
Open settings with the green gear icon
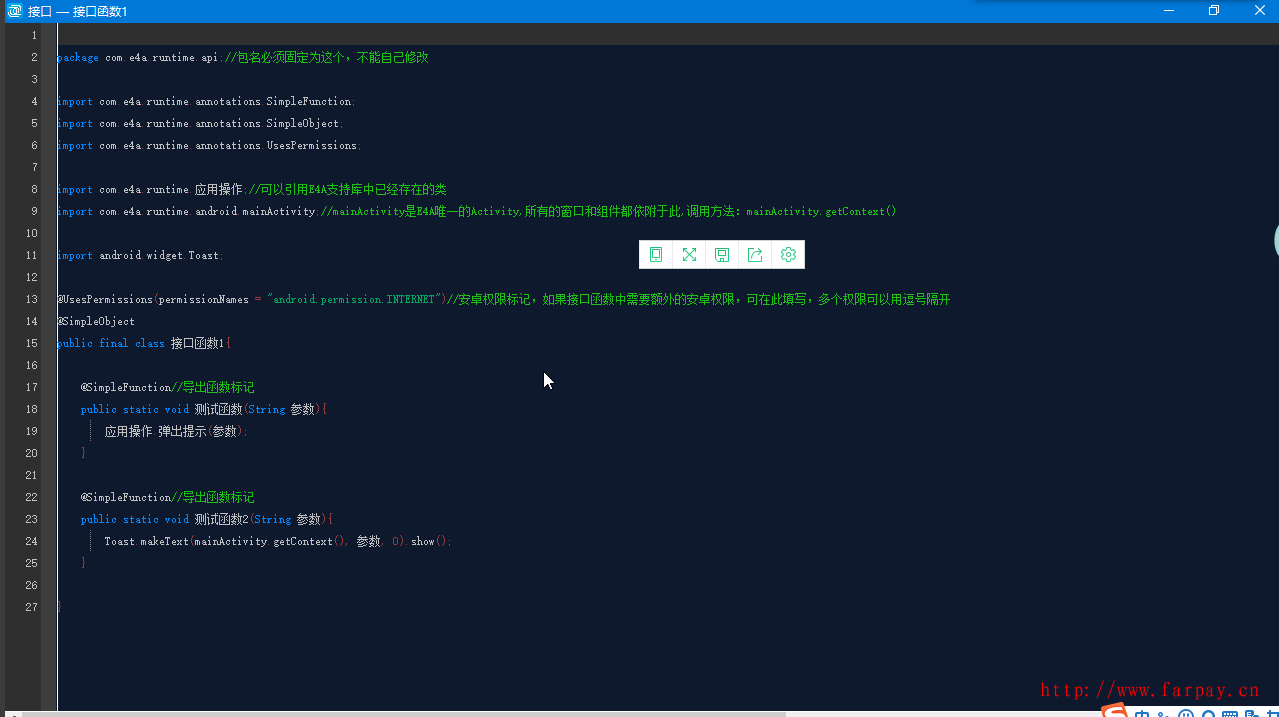788,255
